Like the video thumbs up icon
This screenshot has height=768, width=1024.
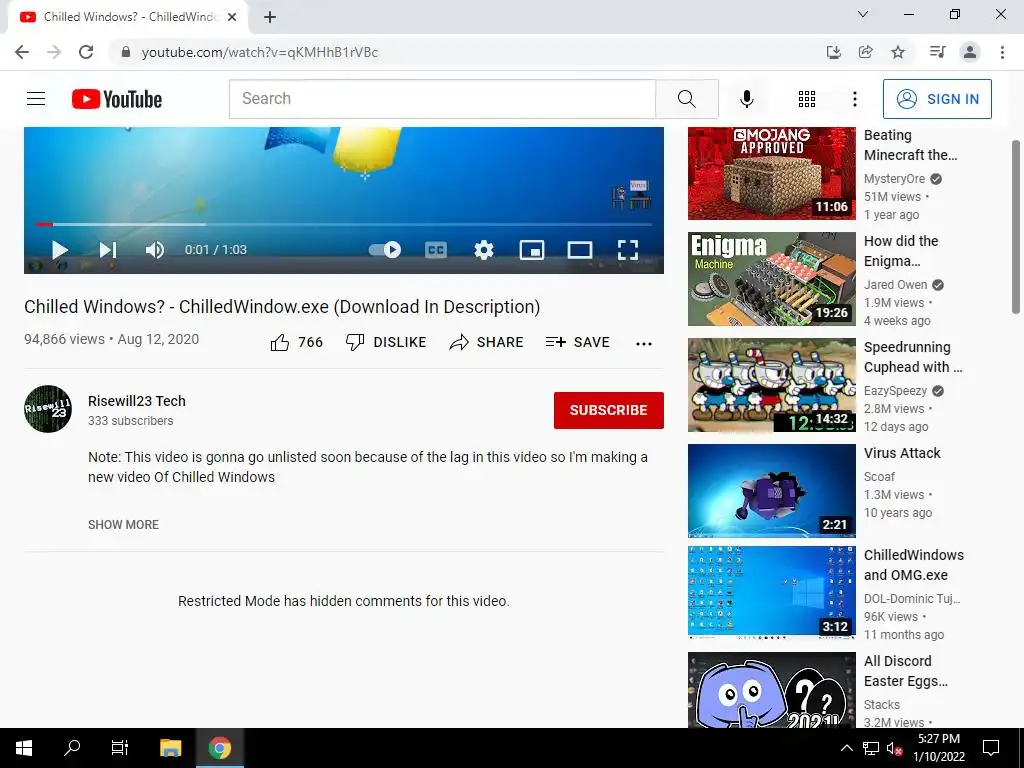(280, 342)
